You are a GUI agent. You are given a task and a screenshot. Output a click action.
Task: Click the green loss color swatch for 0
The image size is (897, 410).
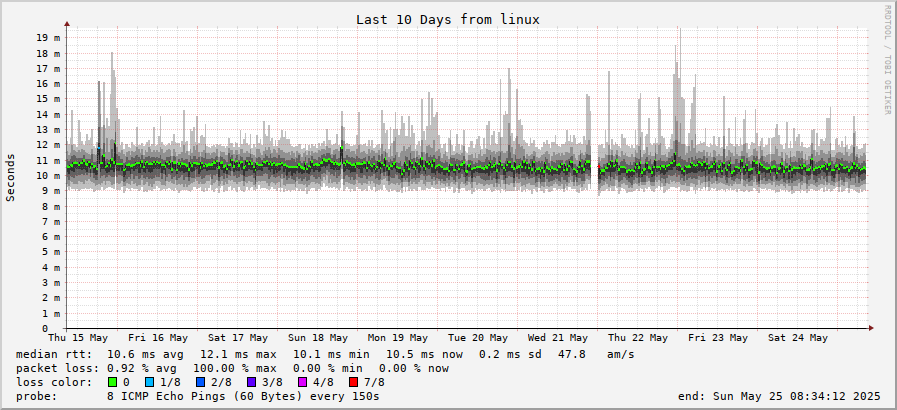pos(112,382)
